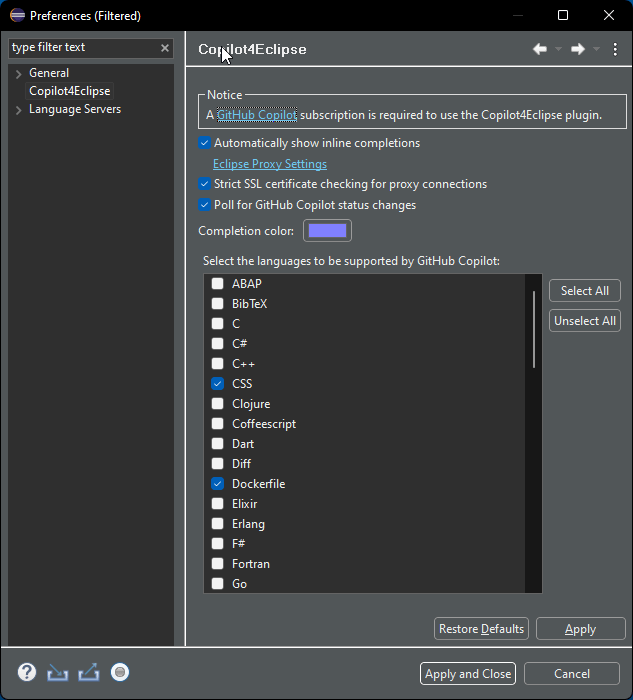This screenshot has height=700, width=633.
Task: Check the Elixir language checkbox
Action: click(x=217, y=504)
